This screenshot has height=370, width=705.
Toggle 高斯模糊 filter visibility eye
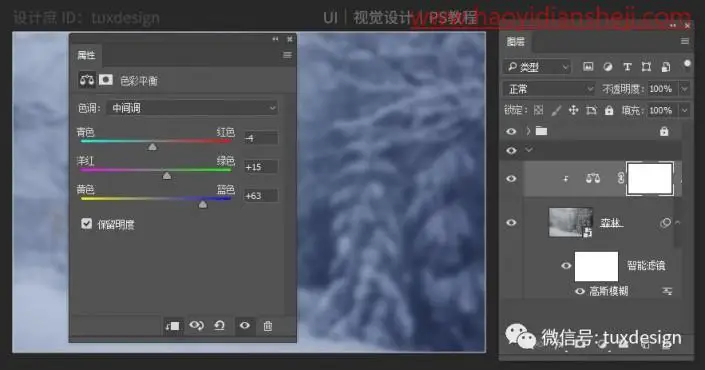click(580, 291)
